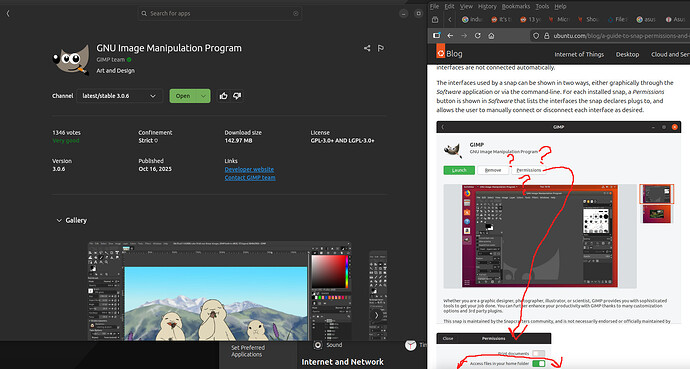Open the Firefox View menu
Image resolution: width=690 pixels, height=369 pixels.
466,6
